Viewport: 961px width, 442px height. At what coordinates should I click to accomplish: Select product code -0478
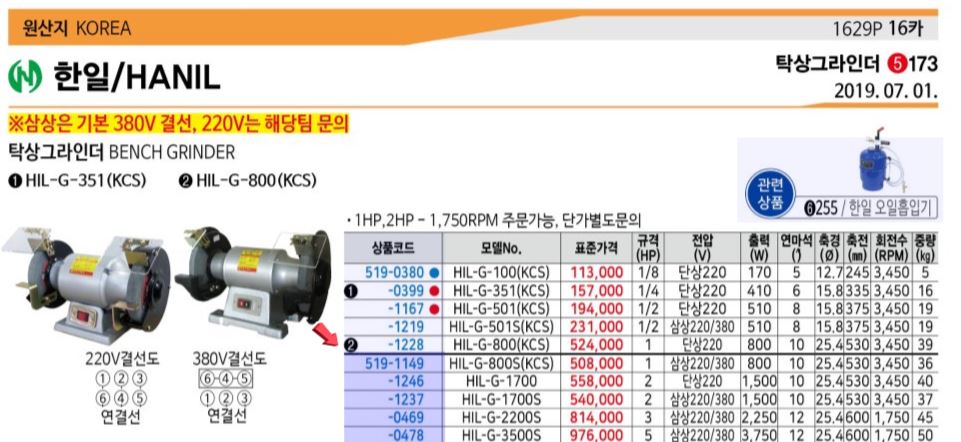[x=405, y=435]
